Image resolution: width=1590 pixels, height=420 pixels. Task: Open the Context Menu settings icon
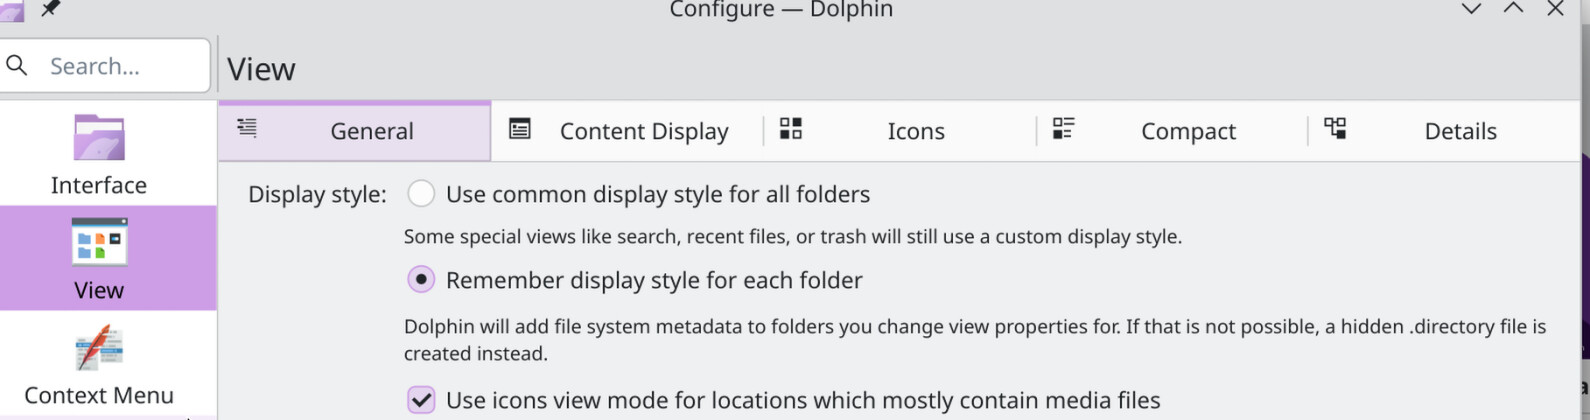(x=99, y=348)
